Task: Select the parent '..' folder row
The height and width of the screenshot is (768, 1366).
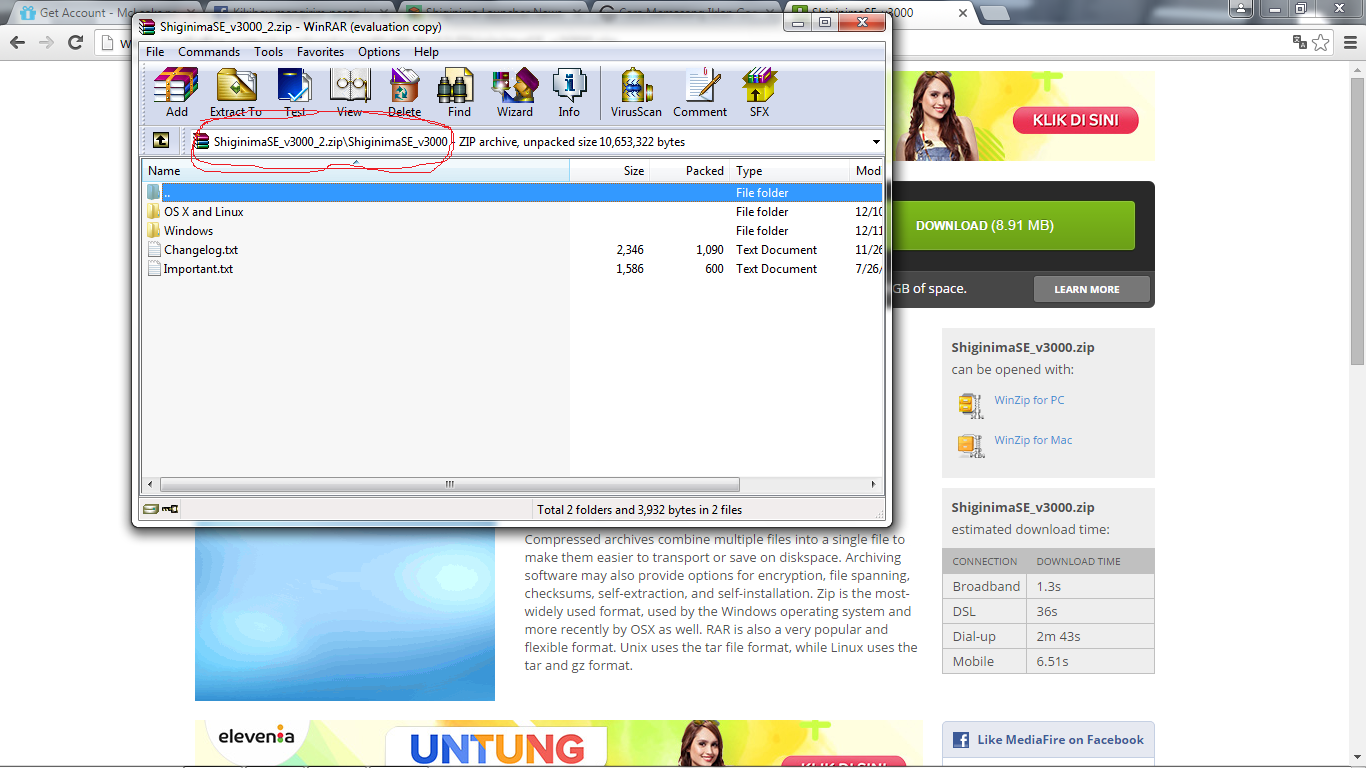Action: point(513,193)
